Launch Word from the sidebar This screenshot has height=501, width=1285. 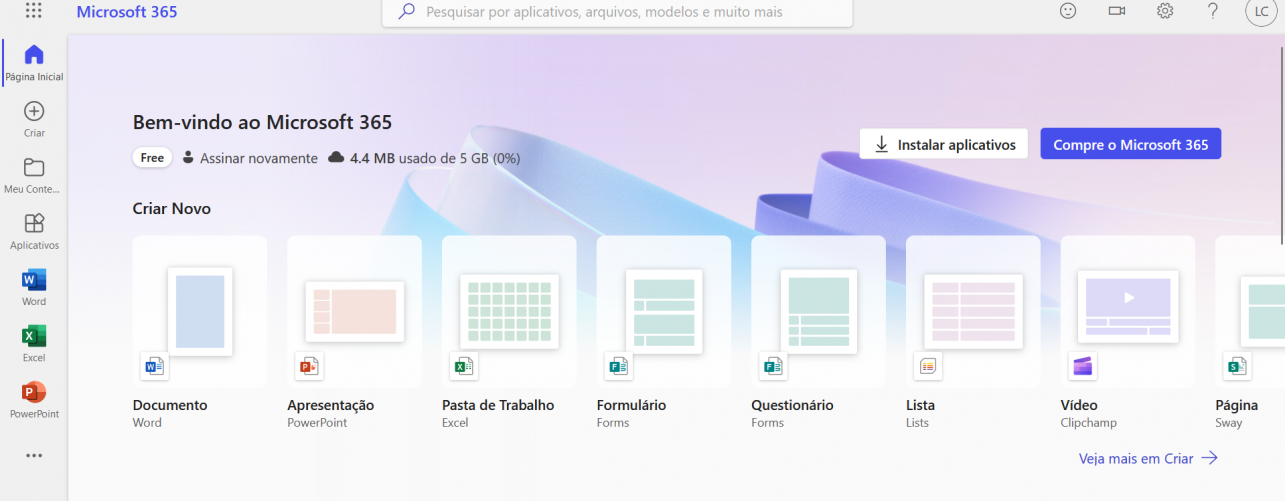coord(34,287)
